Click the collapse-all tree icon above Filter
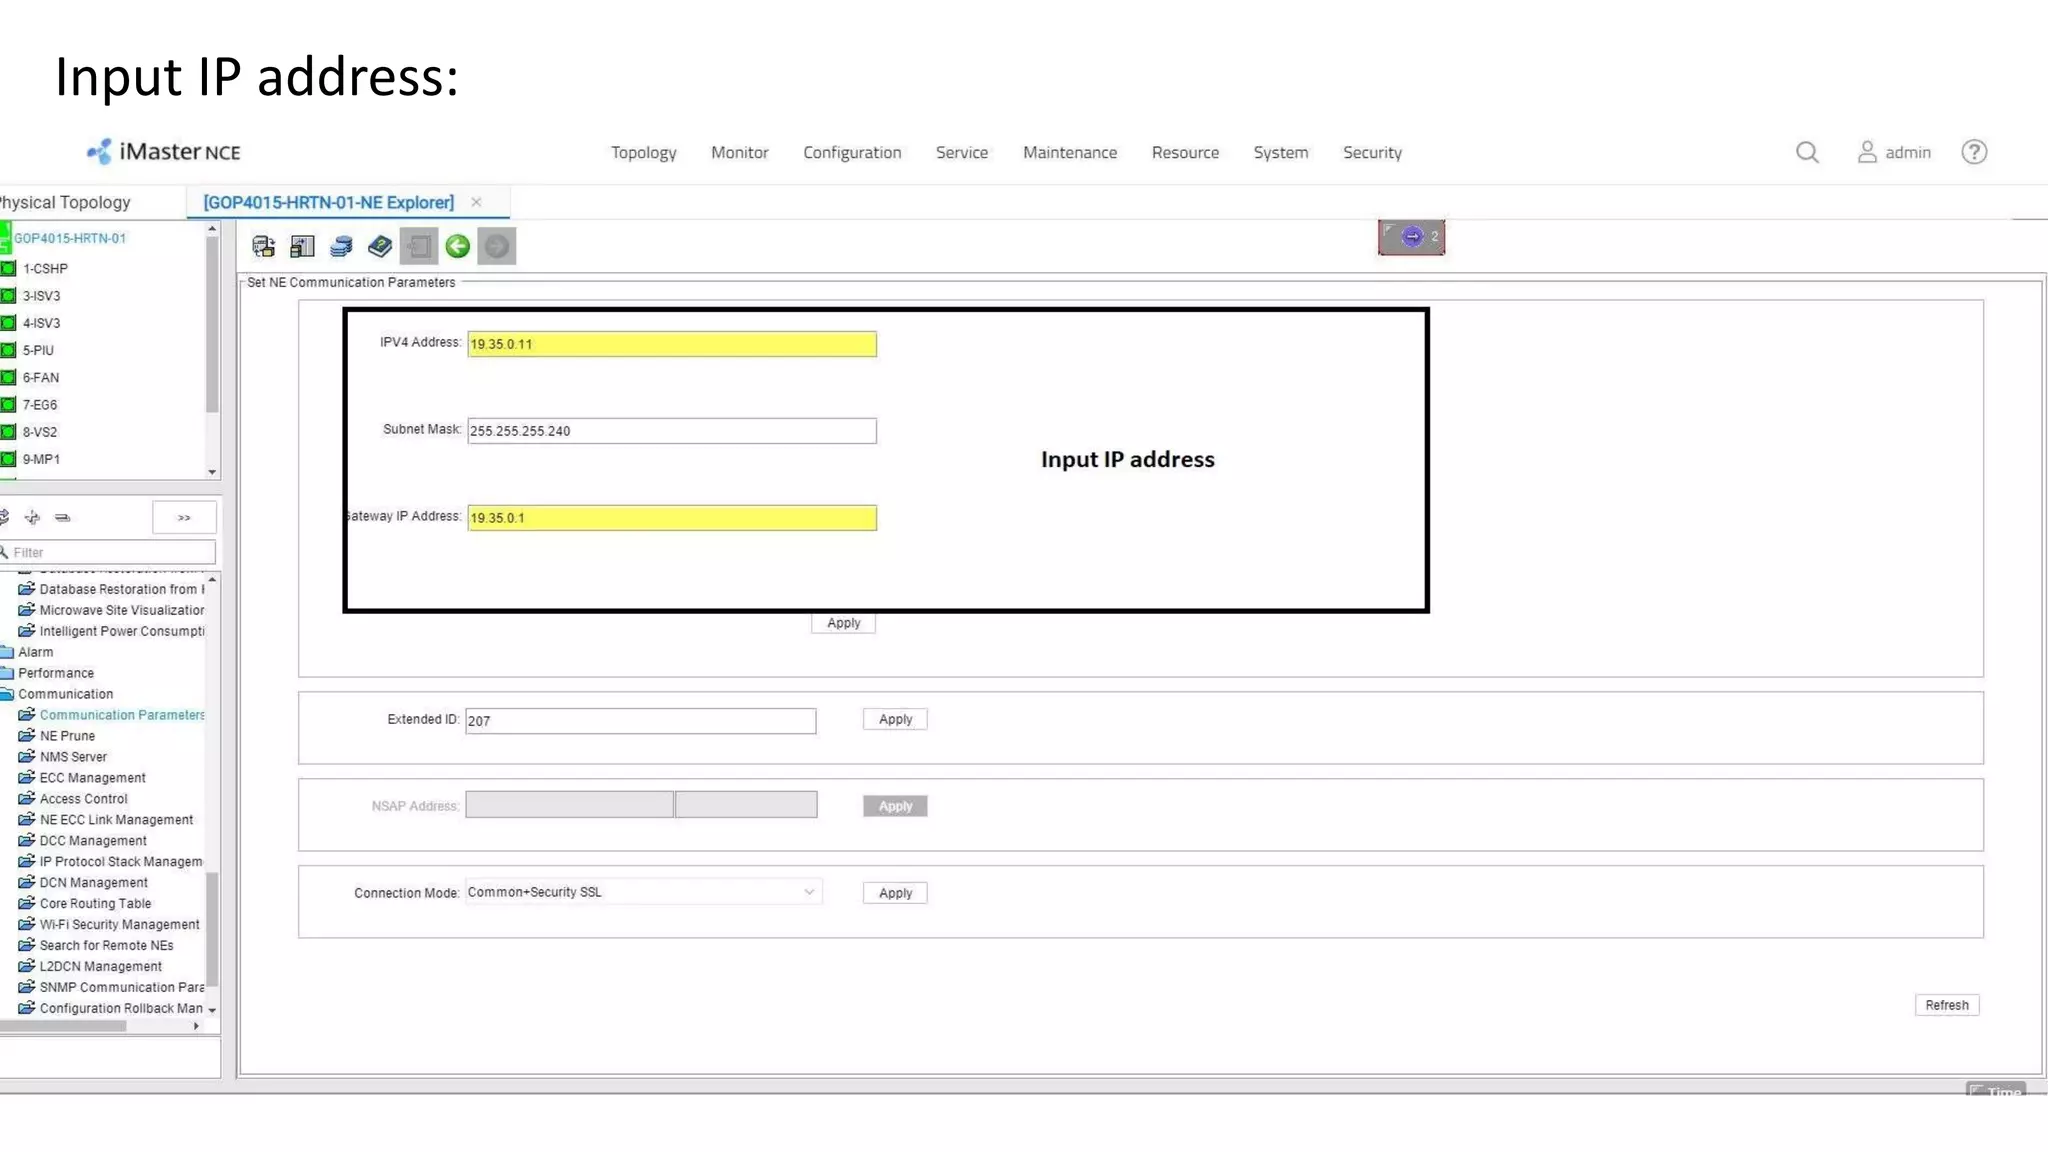Image resolution: width=2048 pixels, height=1152 pixels. click(x=63, y=518)
